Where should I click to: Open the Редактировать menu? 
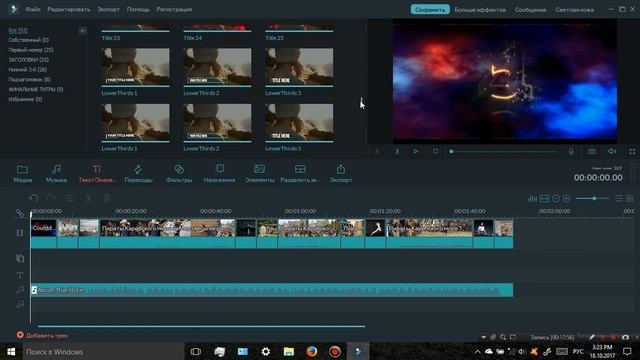click(69, 9)
